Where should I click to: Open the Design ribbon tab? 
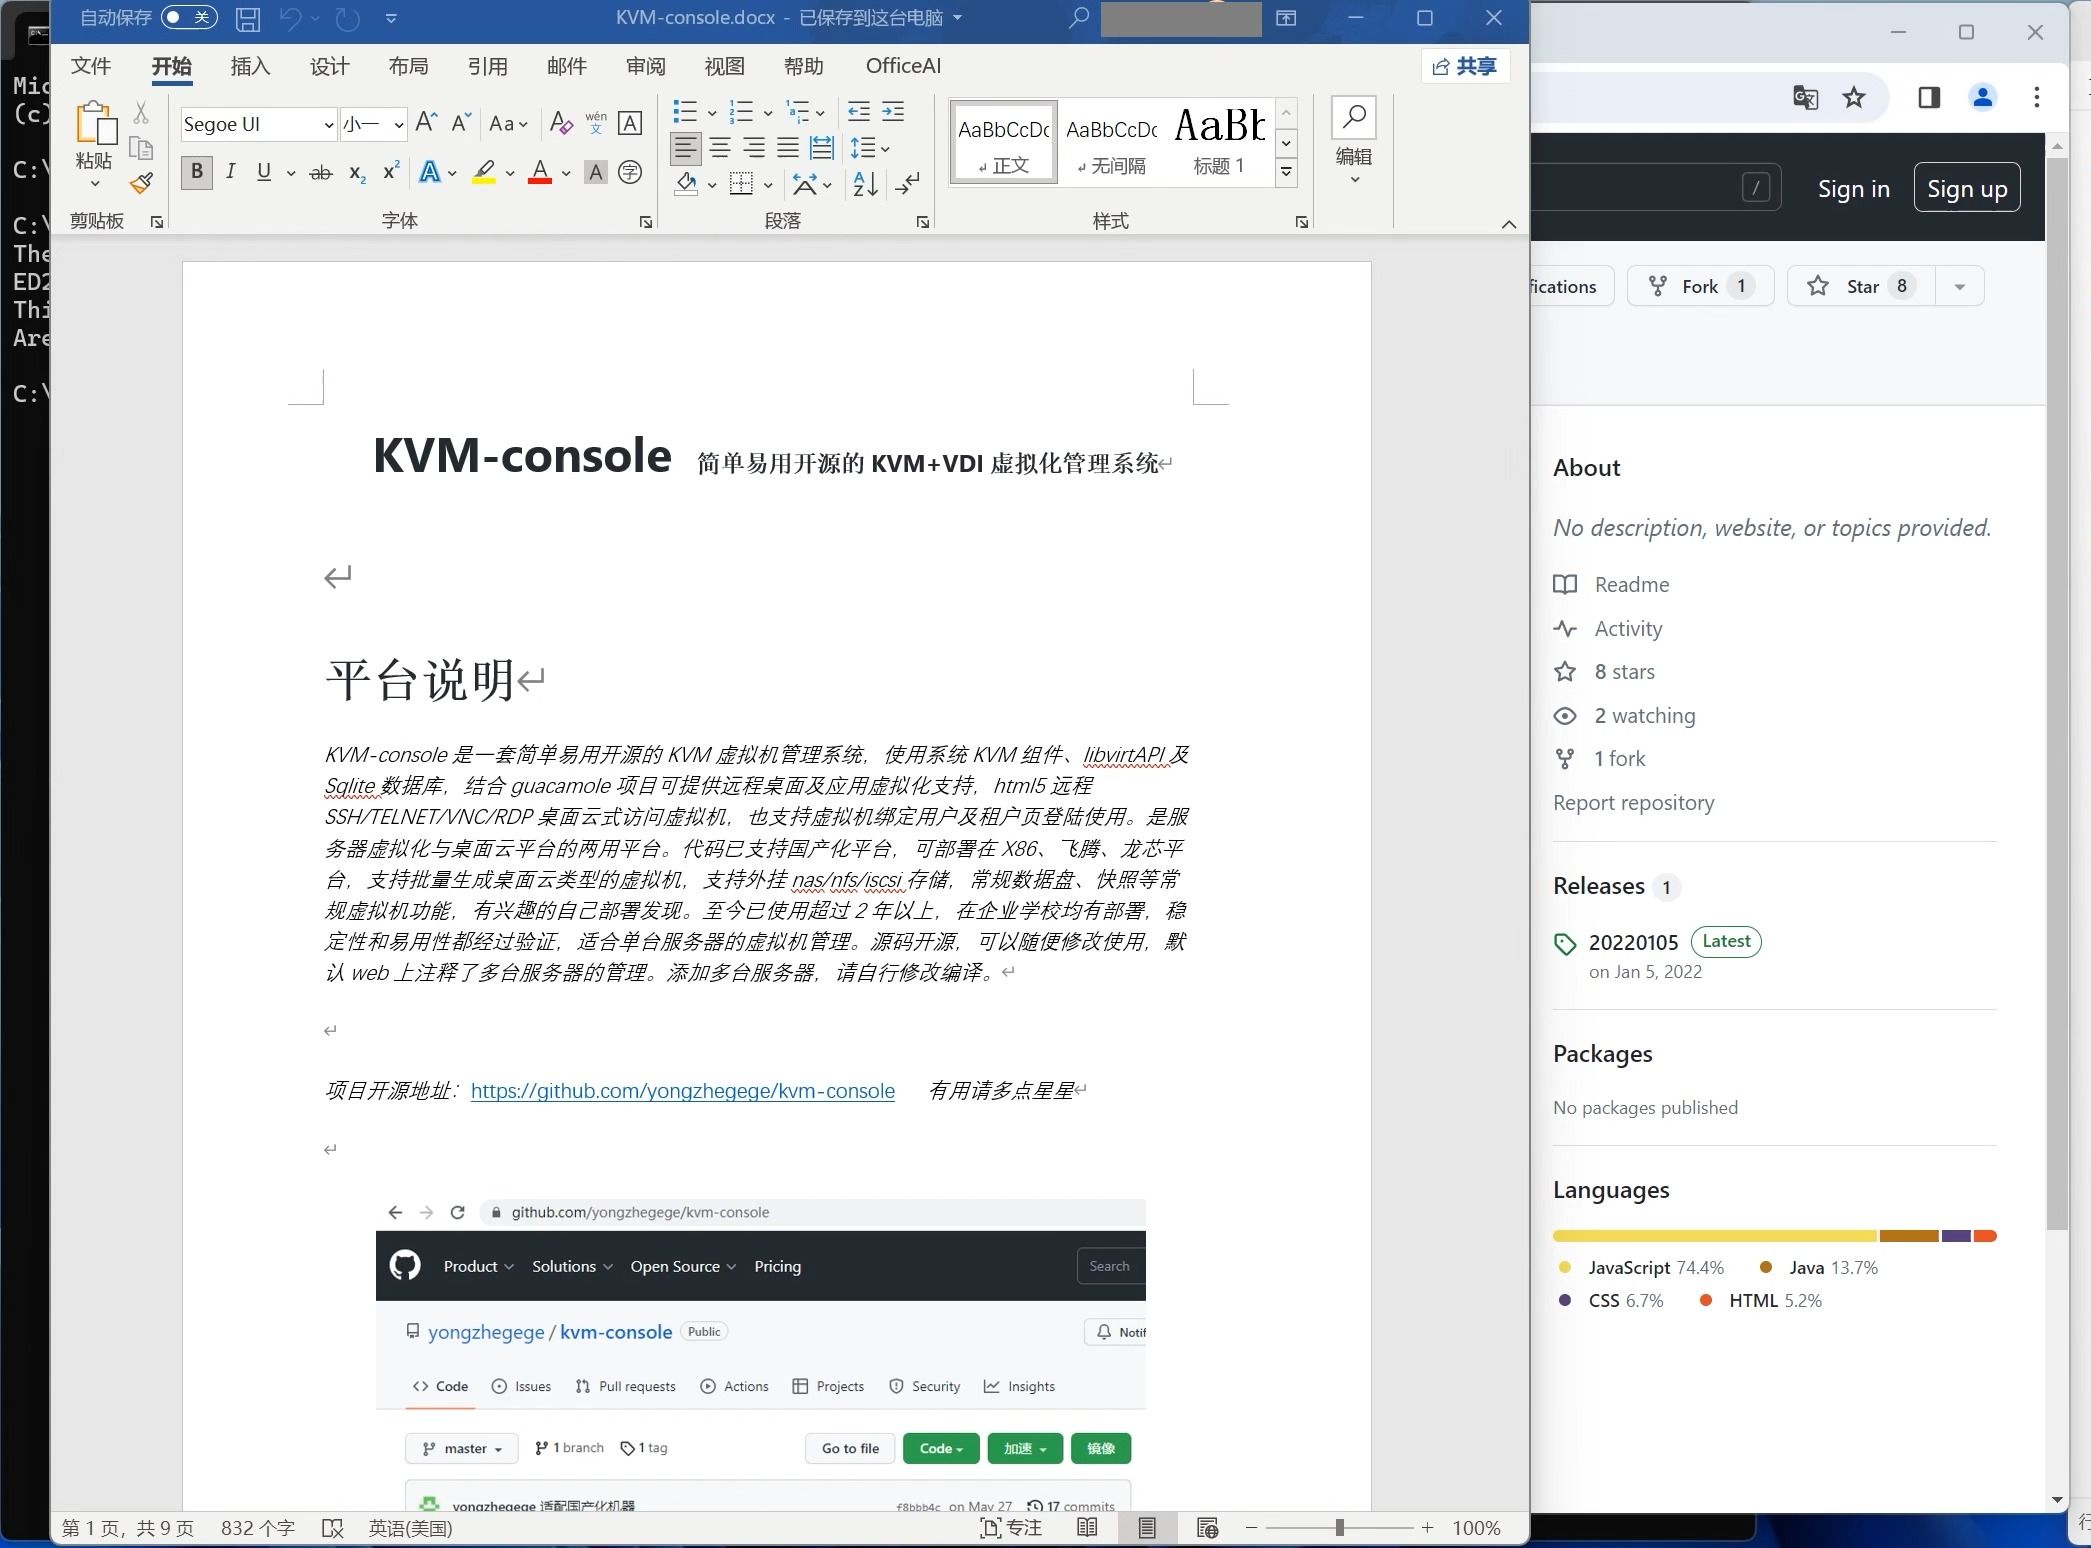point(330,66)
